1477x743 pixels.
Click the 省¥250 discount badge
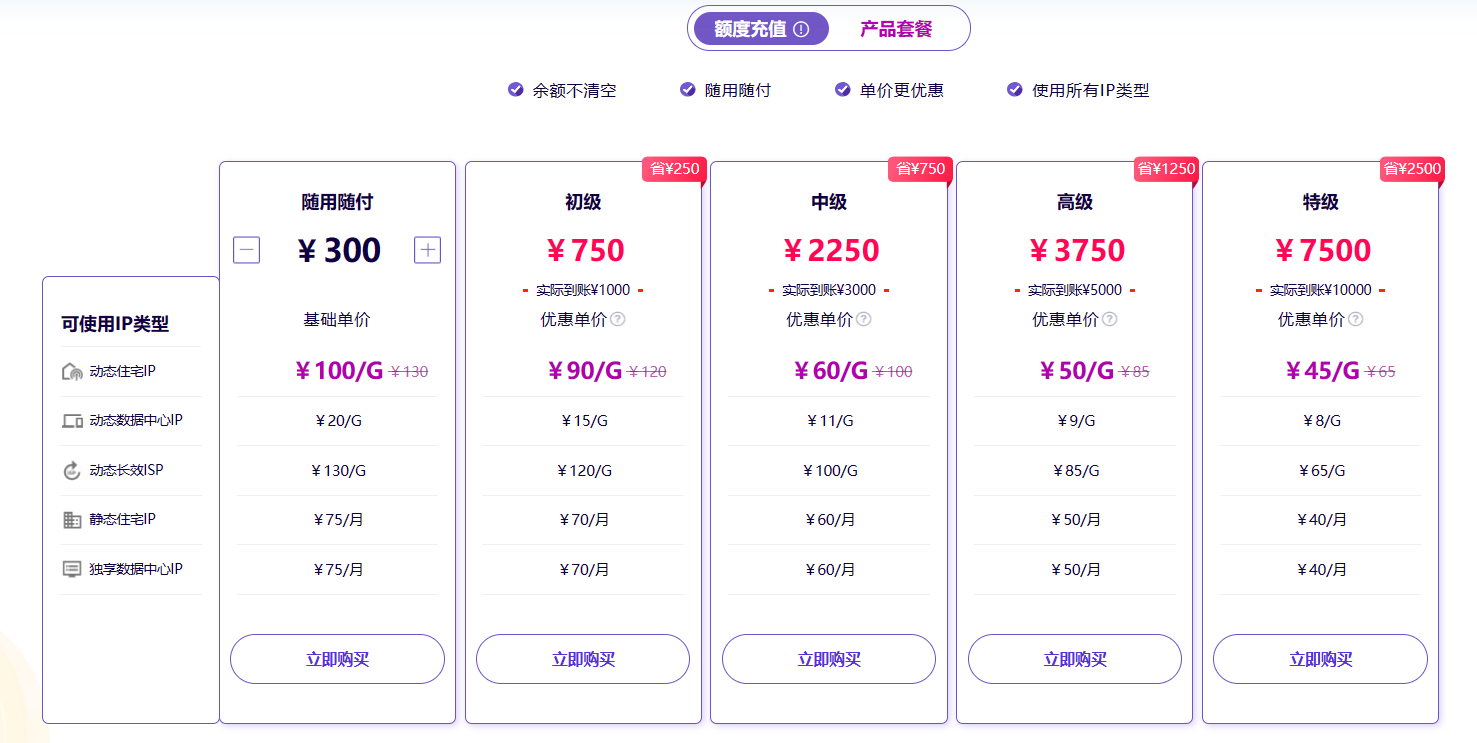click(x=675, y=169)
